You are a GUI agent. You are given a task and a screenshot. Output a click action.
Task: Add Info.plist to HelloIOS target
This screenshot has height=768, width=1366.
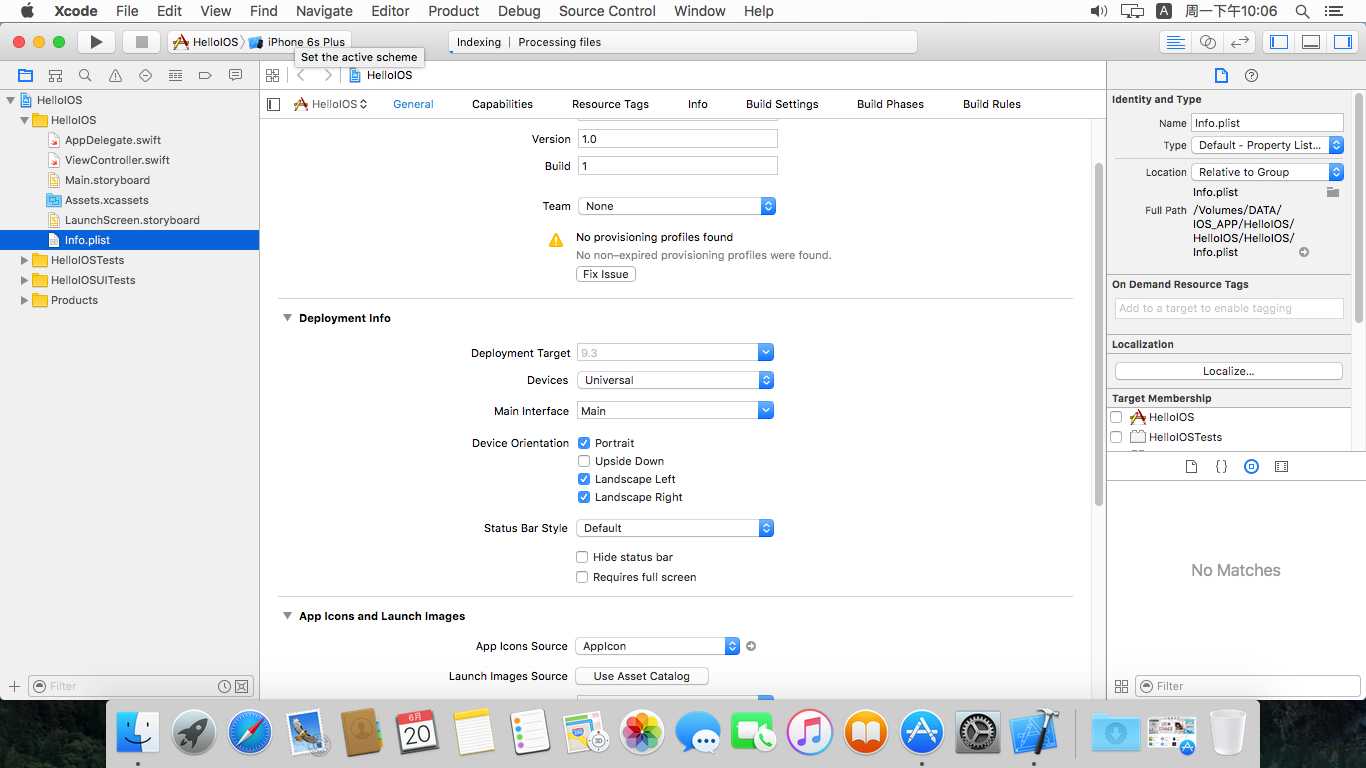[x=1116, y=417]
